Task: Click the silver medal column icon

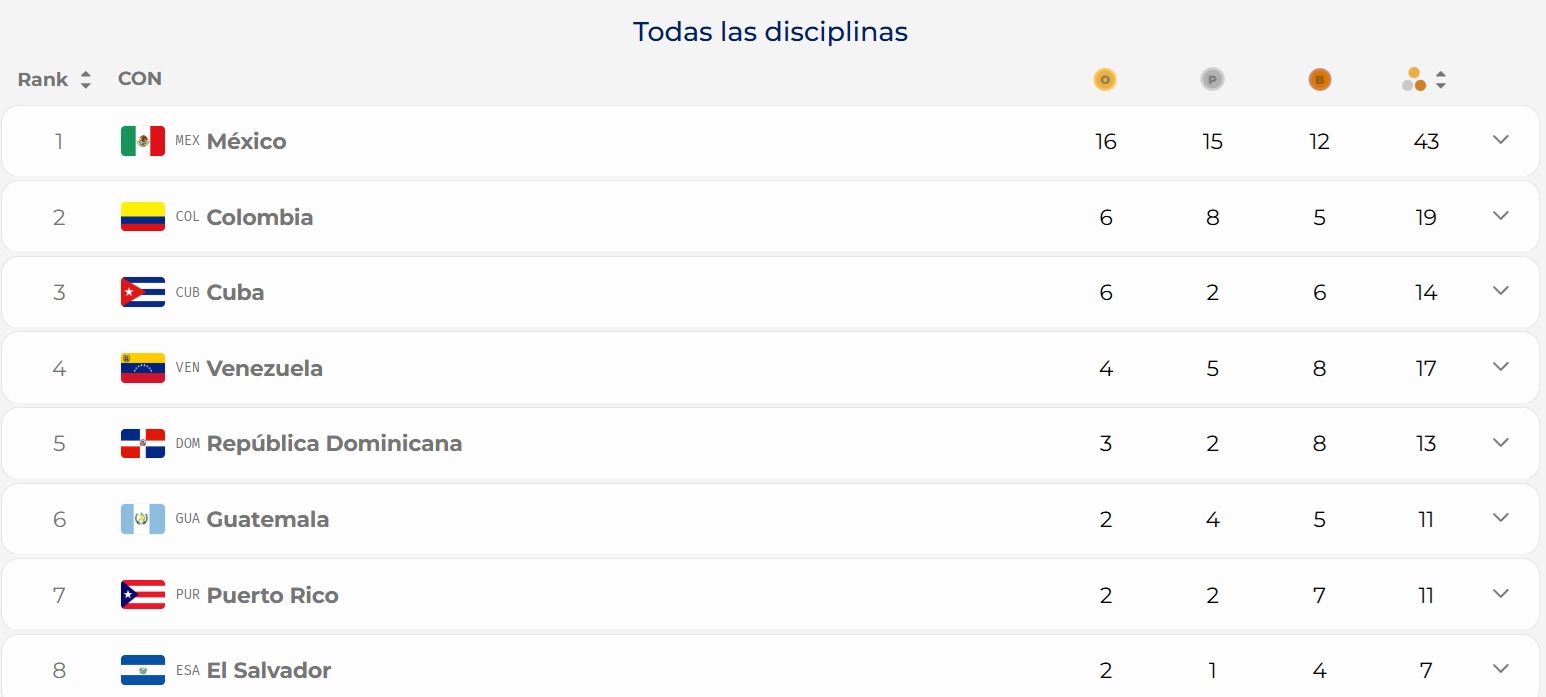Action: 1212,79
